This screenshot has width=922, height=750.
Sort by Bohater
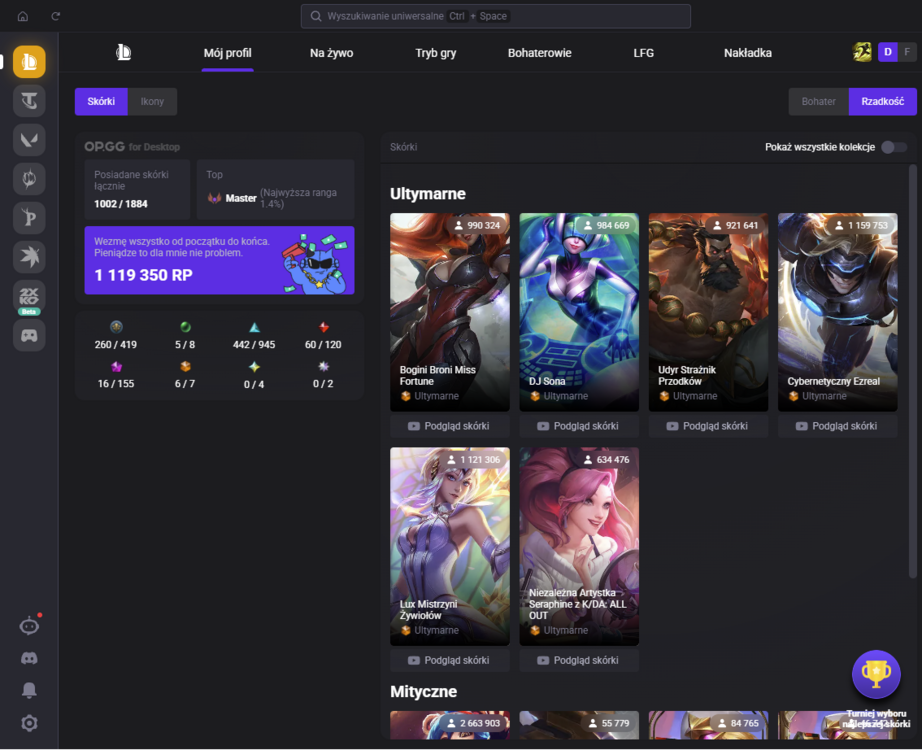[x=819, y=102]
